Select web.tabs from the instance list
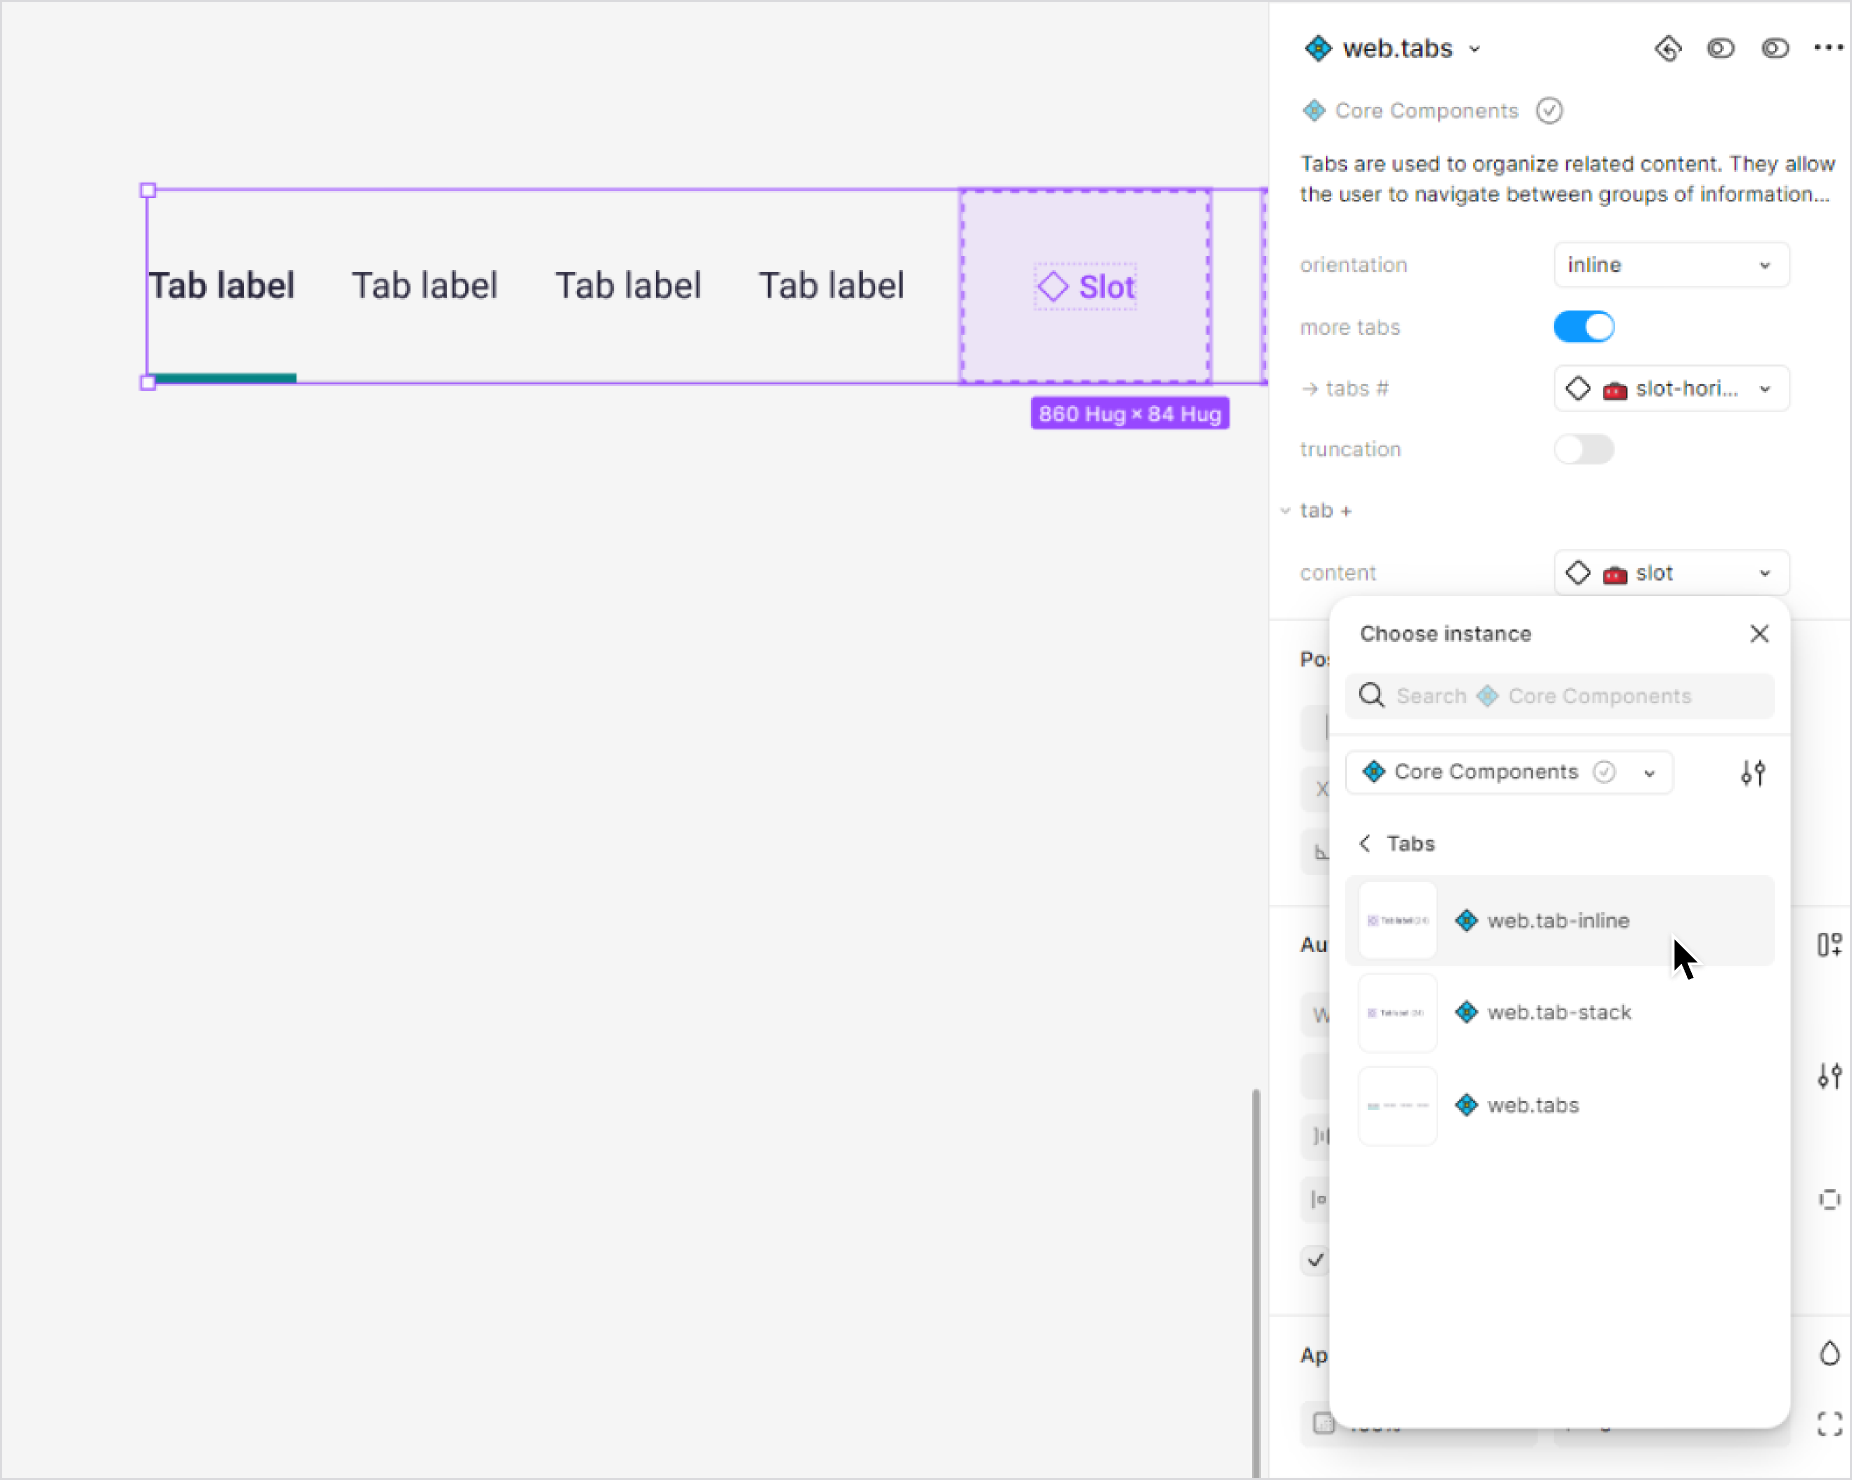The image size is (1852, 1480). [x=1533, y=1106]
